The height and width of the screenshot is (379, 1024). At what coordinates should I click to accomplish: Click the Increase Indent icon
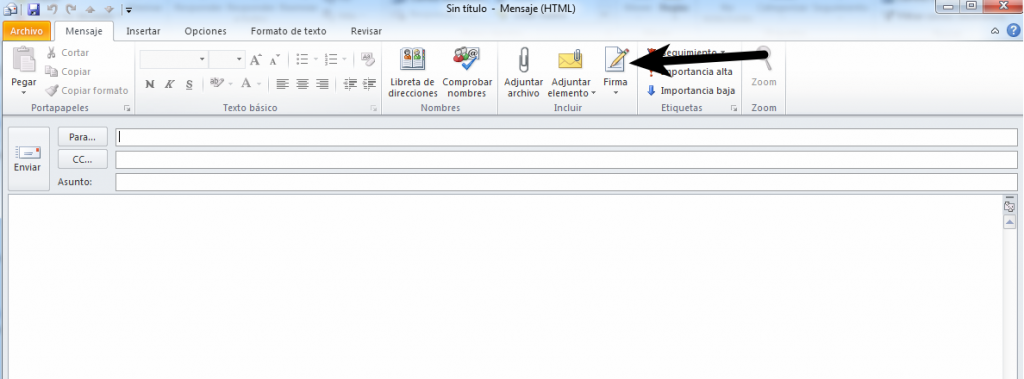tap(370, 84)
